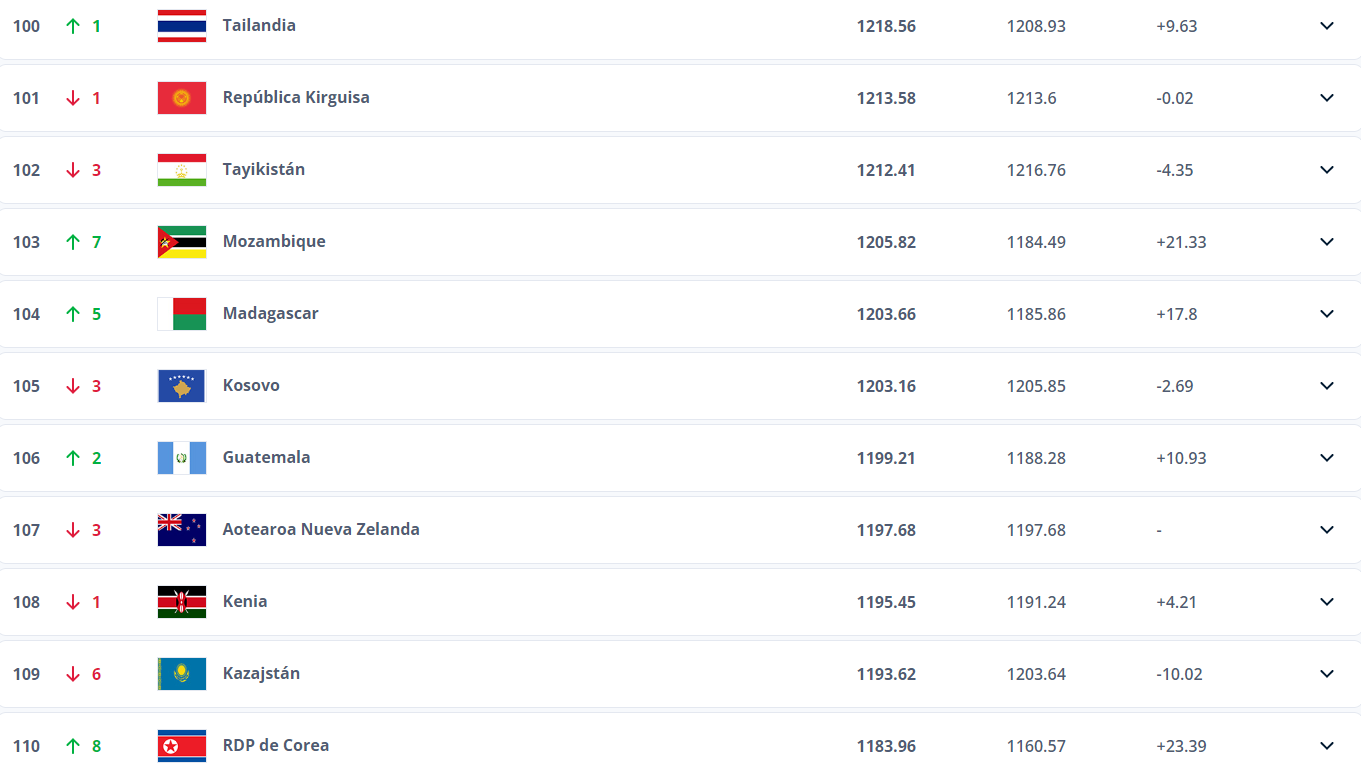Click the New Zealand flag icon
Screen dimensions: 1361x773
coord(182,530)
